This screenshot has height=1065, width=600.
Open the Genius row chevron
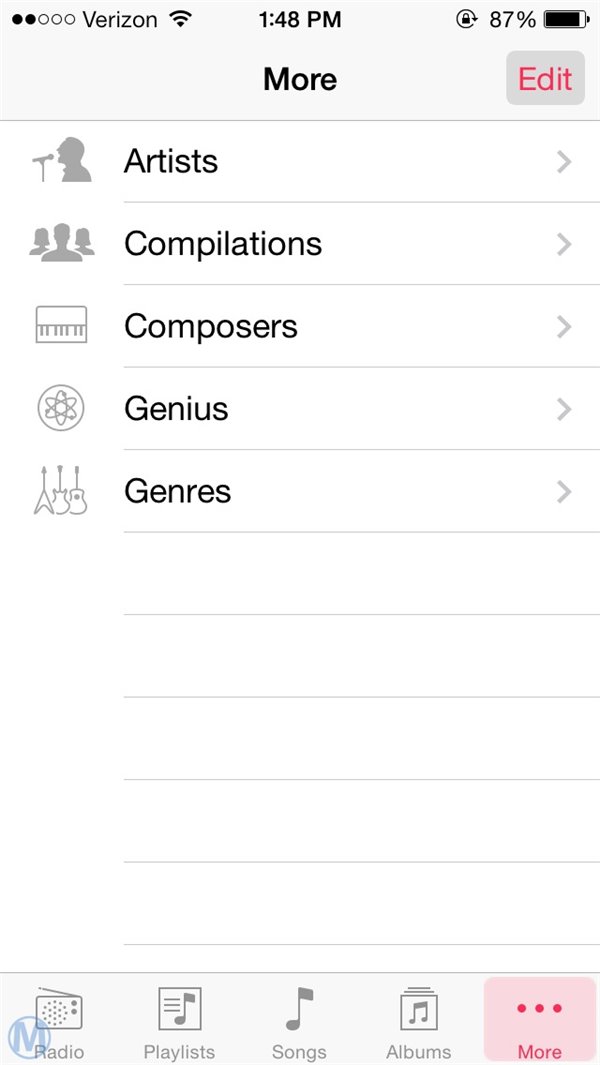click(x=565, y=409)
